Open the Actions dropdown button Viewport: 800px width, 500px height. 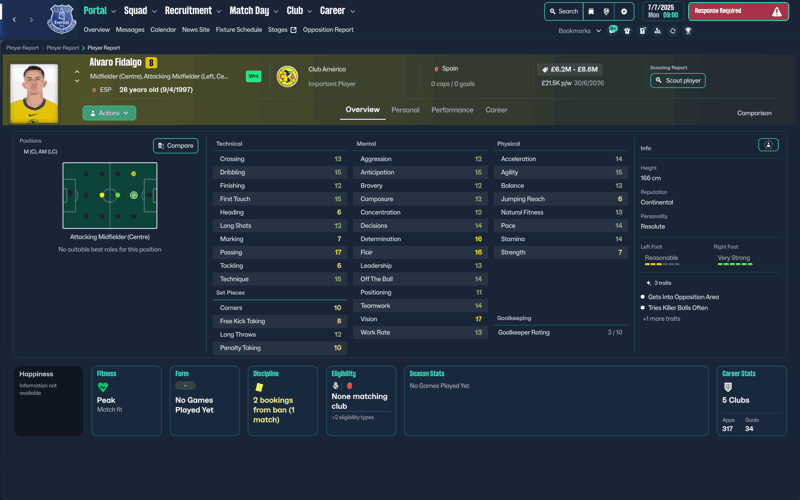pos(109,113)
